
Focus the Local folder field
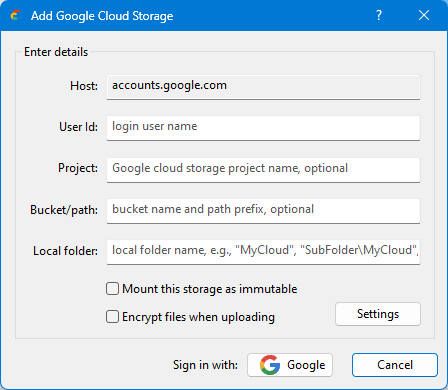[263, 252]
